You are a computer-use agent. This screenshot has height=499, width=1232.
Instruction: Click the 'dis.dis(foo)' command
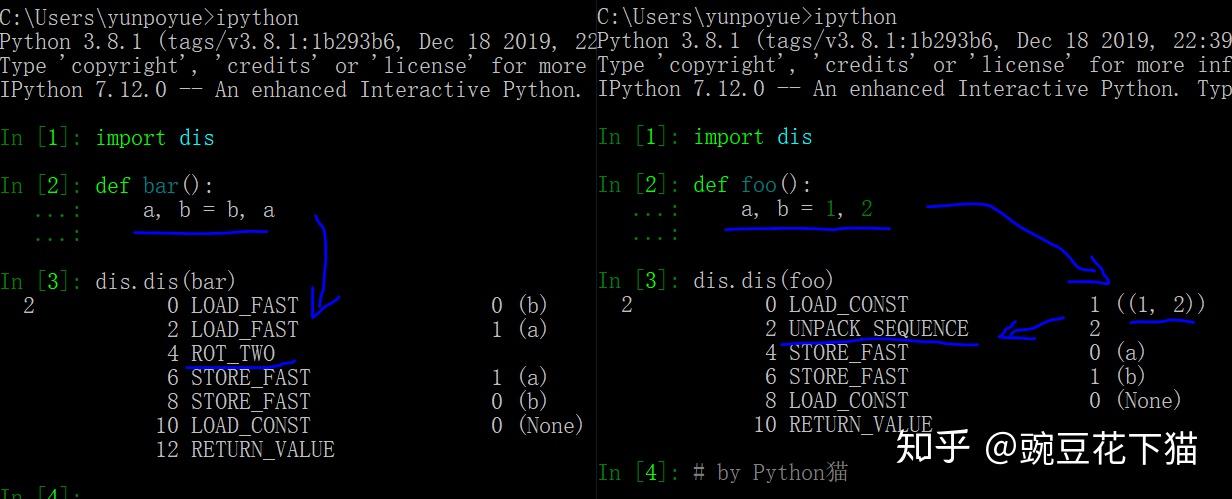click(x=764, y=282)
